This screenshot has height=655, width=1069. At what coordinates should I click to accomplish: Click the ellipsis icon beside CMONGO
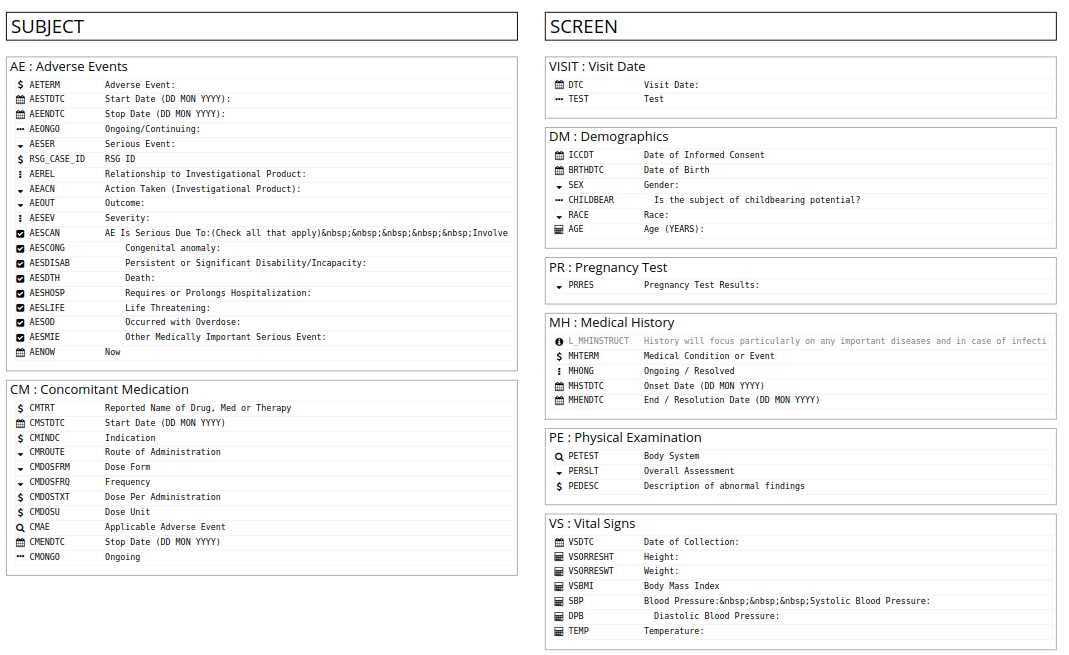pyautogui.click(x=20, y=557)
